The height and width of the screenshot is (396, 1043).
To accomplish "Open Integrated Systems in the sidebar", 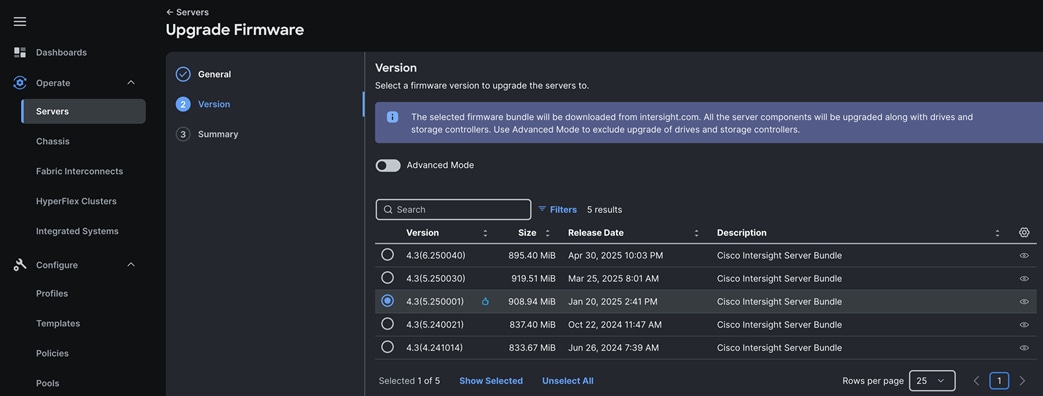I will click(77, 231).
